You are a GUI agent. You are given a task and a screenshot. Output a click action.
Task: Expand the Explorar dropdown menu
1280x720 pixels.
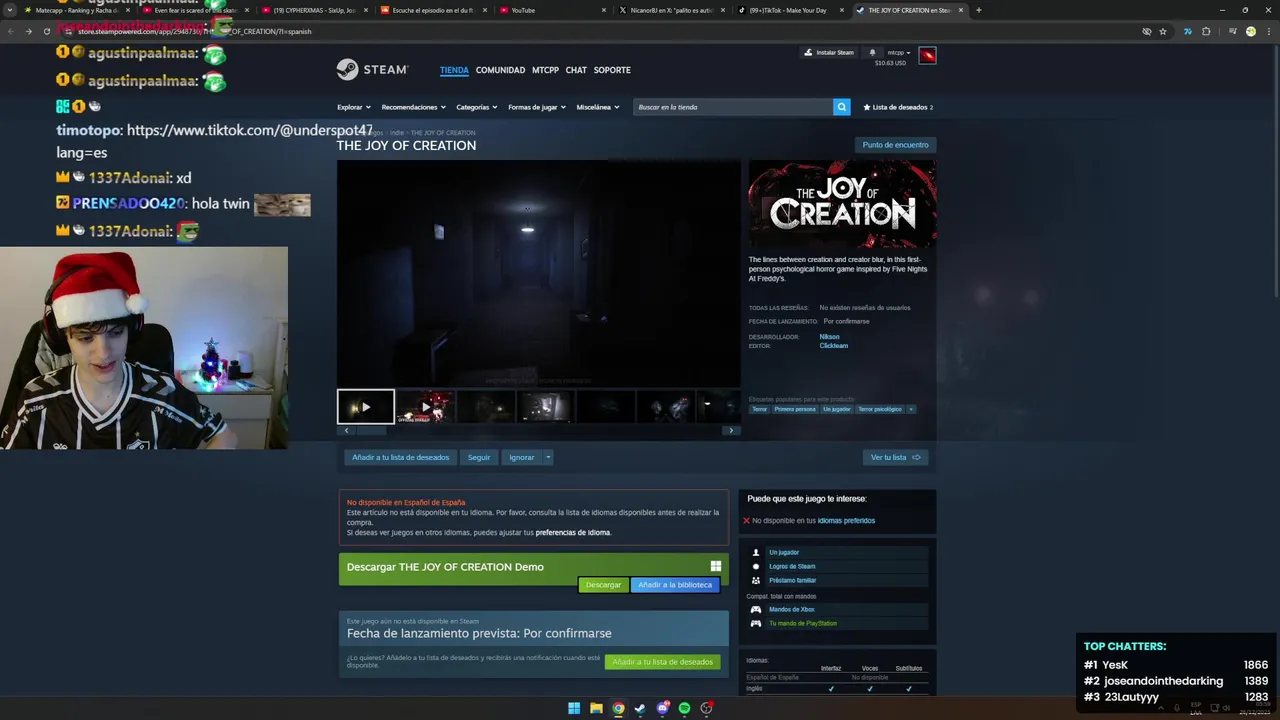[x=354, y=107]
